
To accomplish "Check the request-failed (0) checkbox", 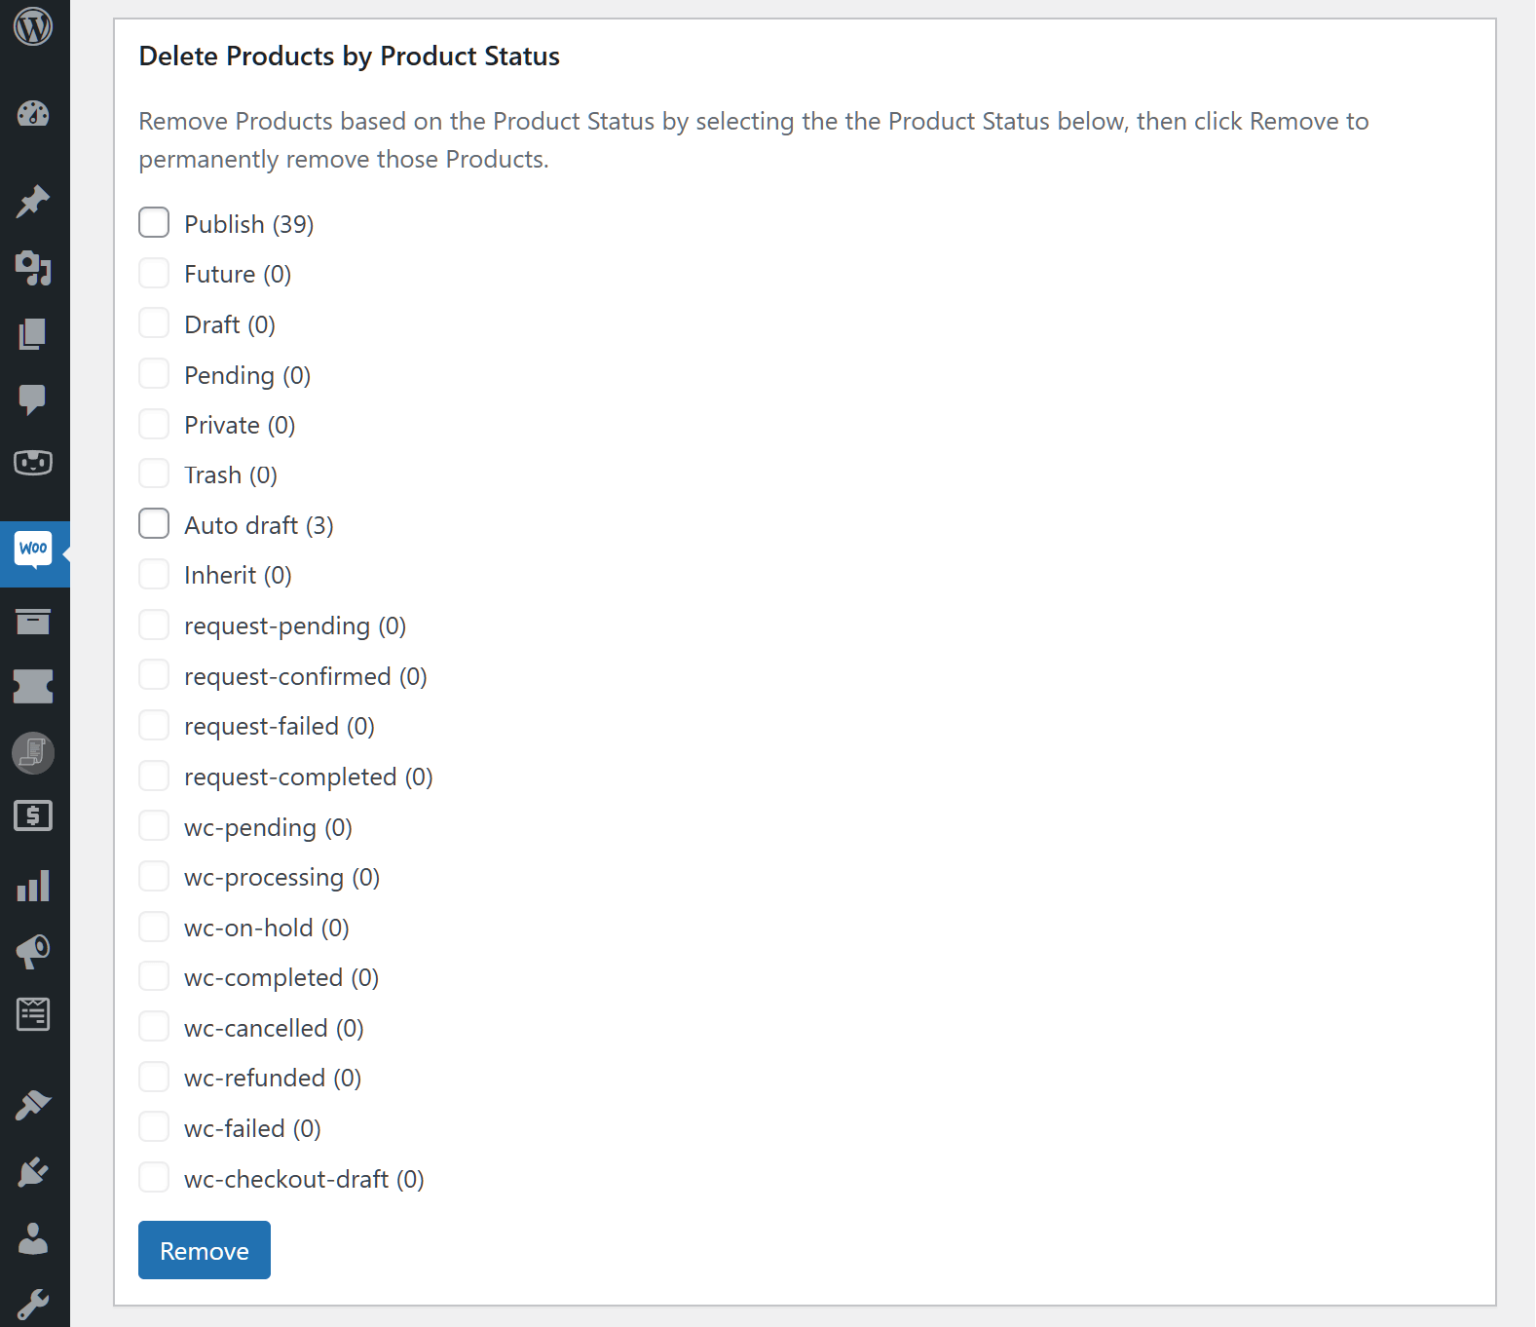I will coord(153,724).
